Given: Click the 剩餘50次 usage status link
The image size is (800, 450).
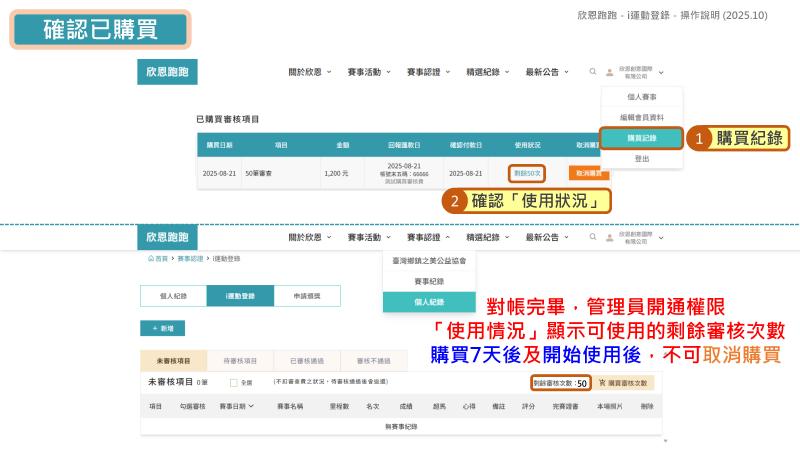Looking at the screenshot, I should 527,173.
